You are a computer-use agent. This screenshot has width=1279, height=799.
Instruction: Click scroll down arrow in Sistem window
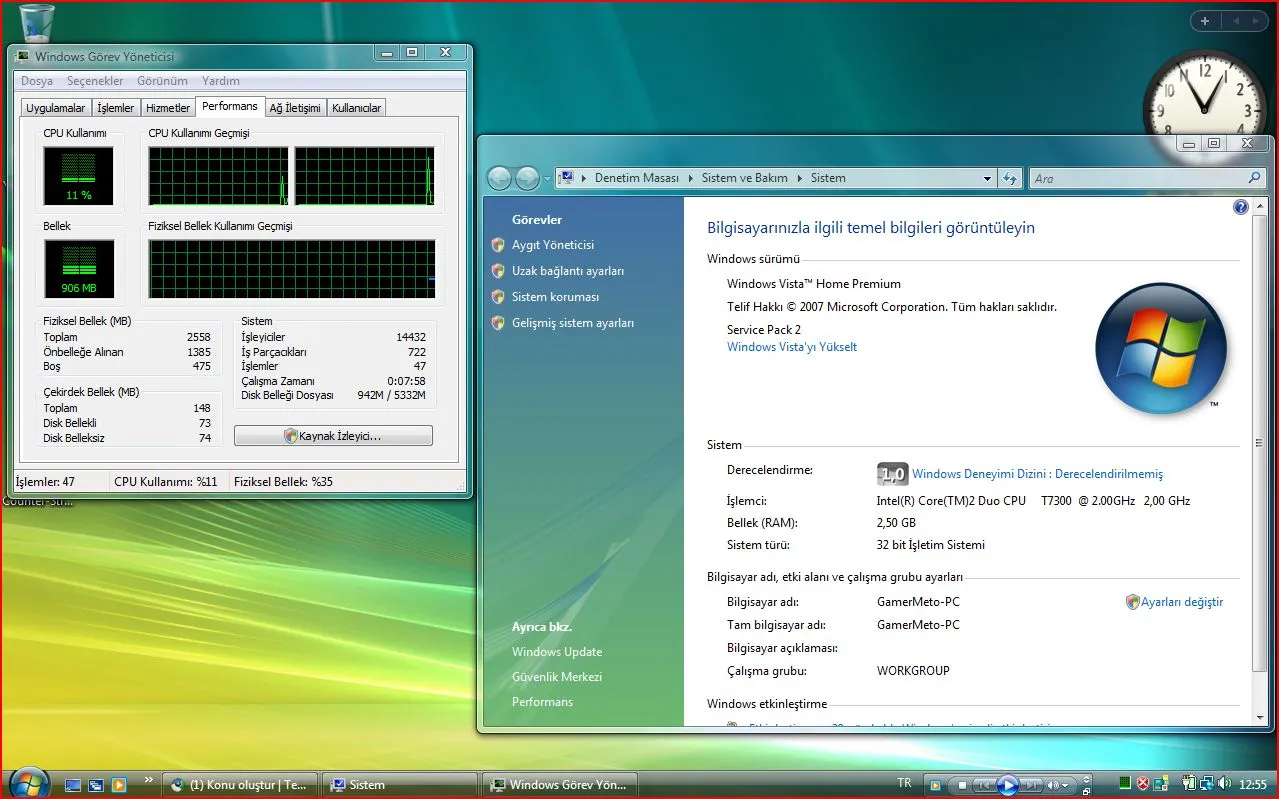point(1262,717)
